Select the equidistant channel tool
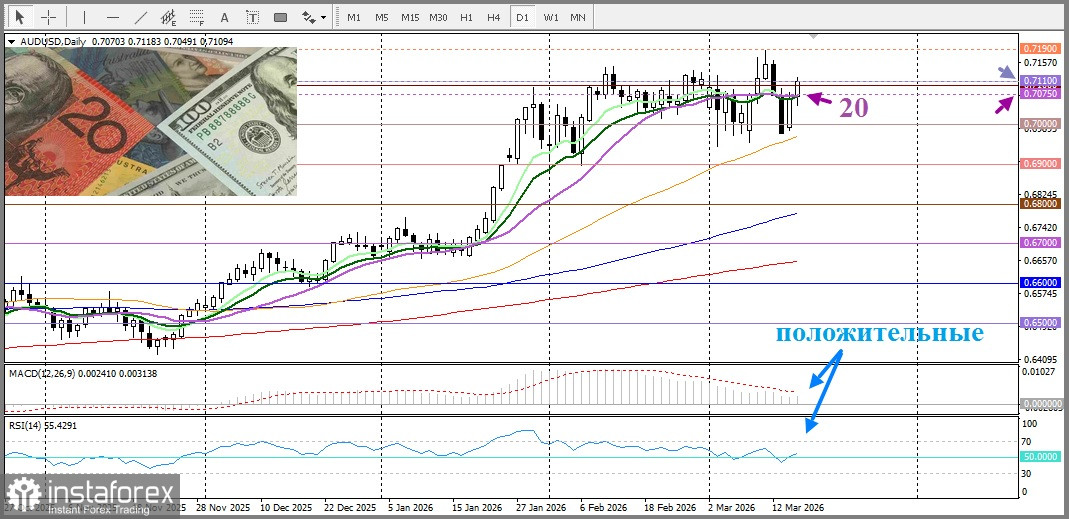This screenshot has width=1069, height=519. [168, 17]
